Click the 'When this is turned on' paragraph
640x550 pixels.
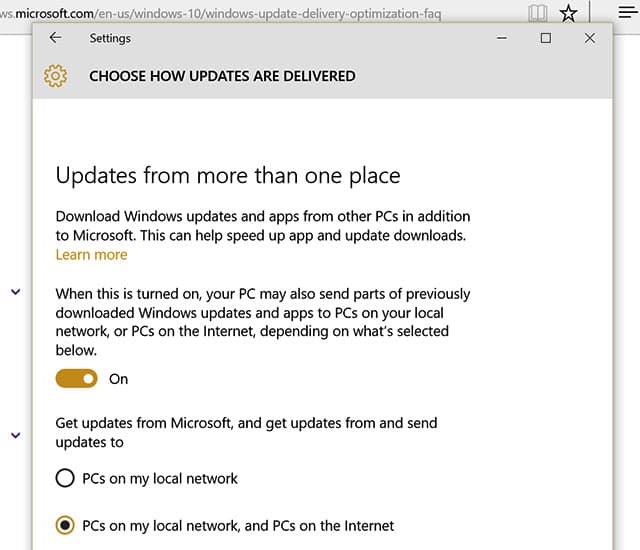[263, 322]
